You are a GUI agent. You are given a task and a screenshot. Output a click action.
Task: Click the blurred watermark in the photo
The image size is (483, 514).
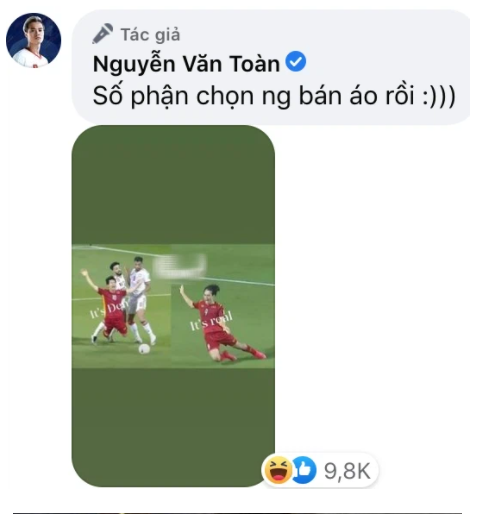(179, 267)
